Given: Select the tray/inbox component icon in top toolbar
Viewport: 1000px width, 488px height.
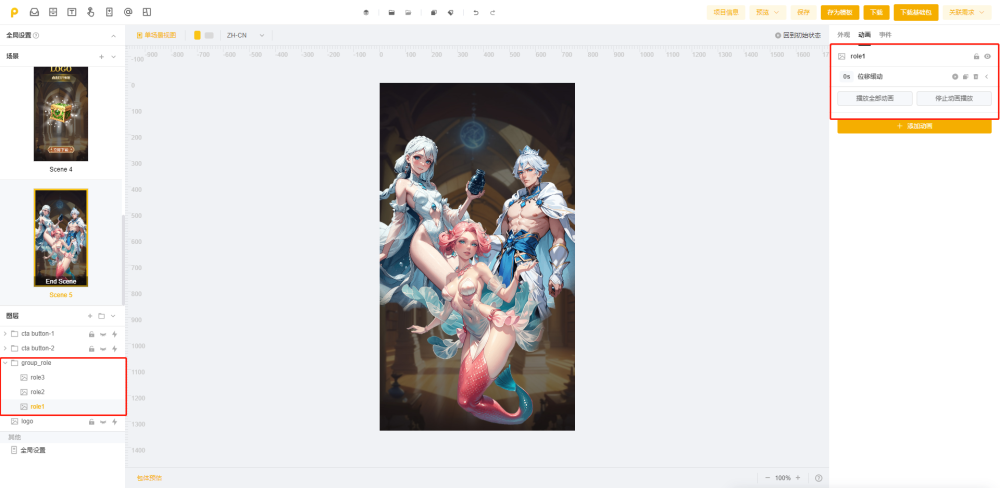Looking at the screenshot, I should click(x=34, y=12).
